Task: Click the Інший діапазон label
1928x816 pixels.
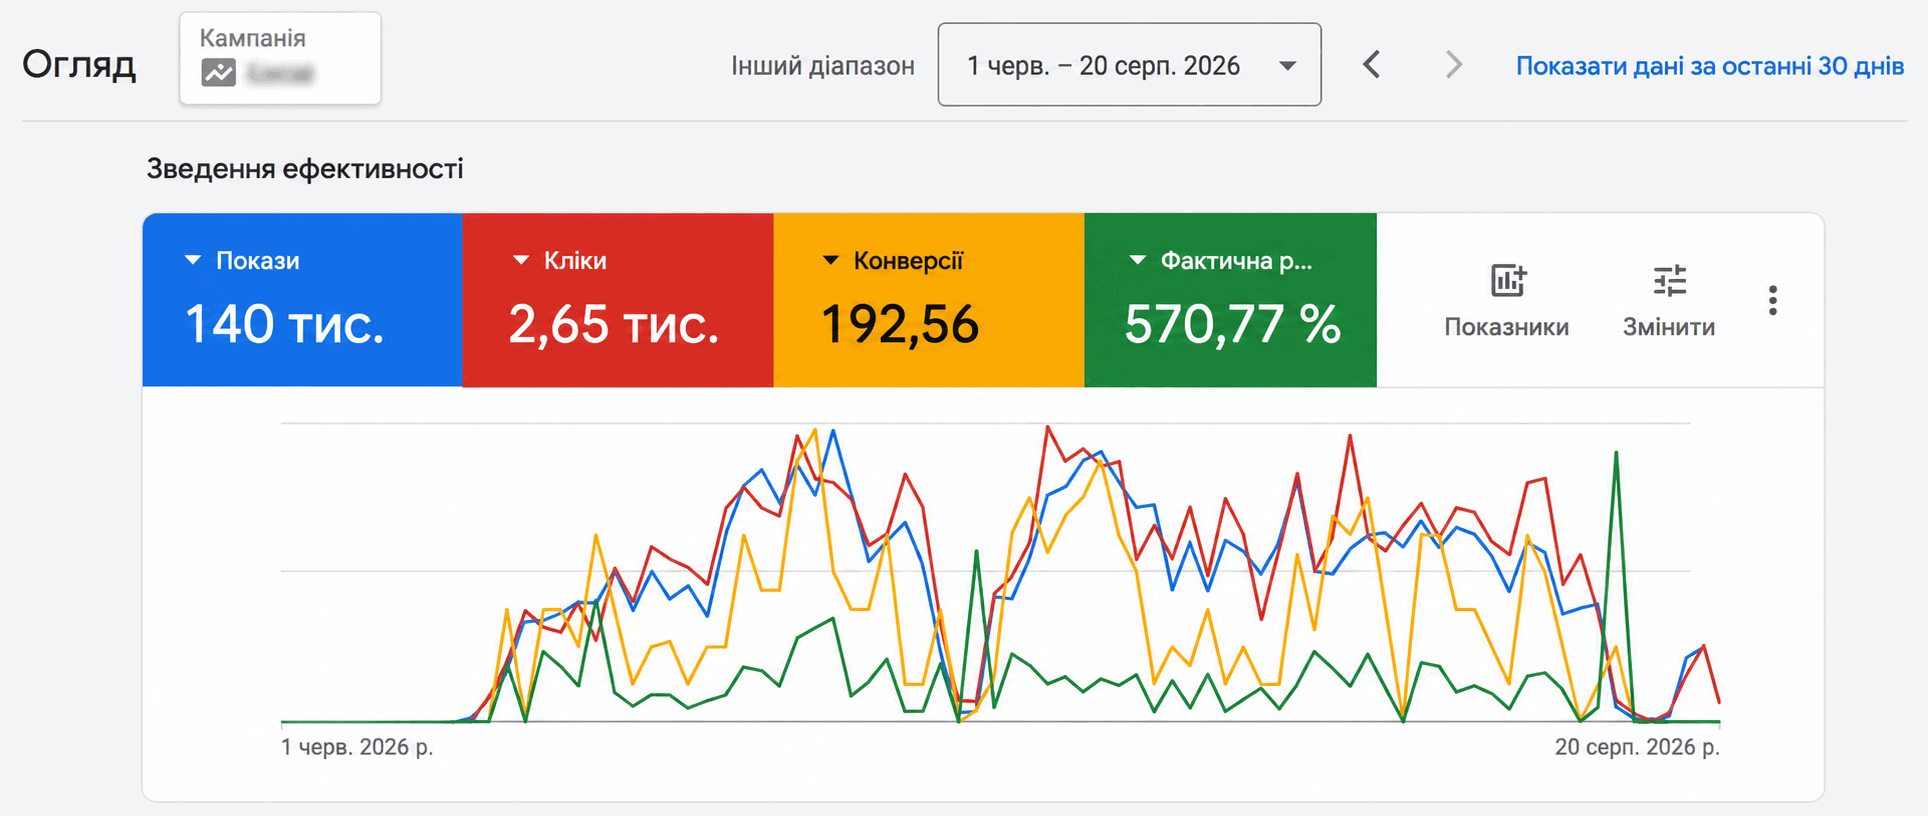Action: (822, 66)
